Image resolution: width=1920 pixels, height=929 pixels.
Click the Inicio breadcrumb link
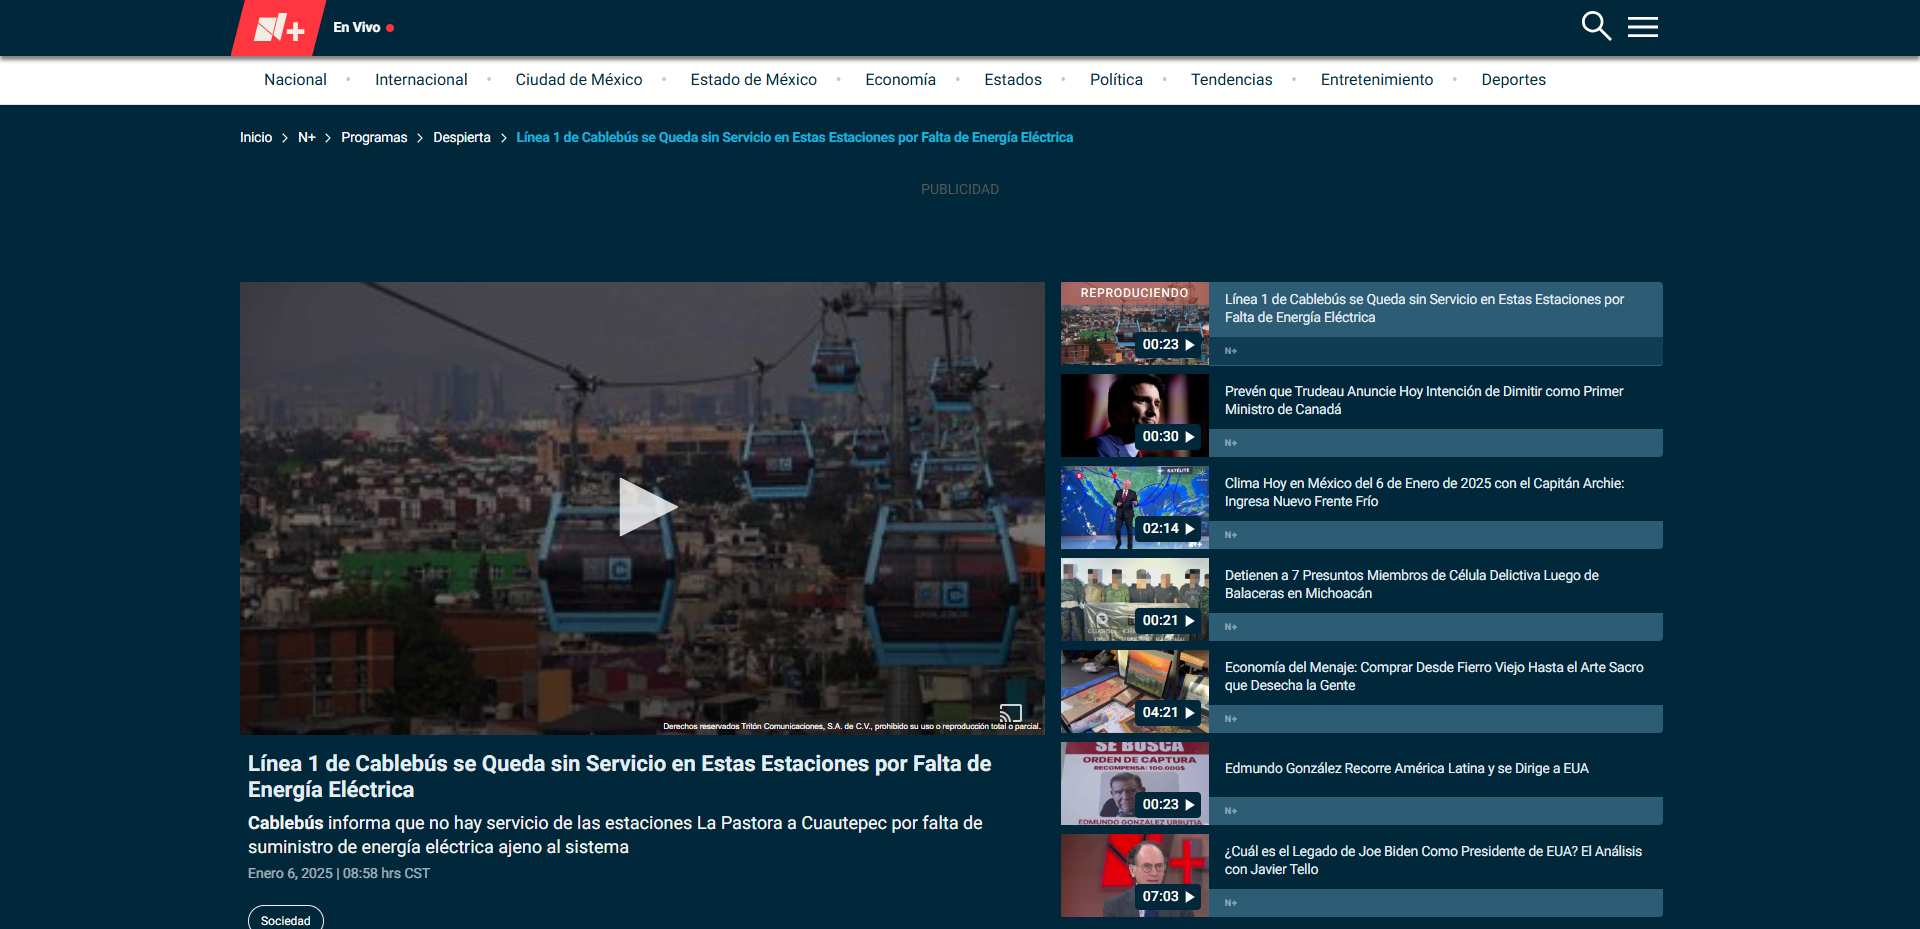click(256, 138)
